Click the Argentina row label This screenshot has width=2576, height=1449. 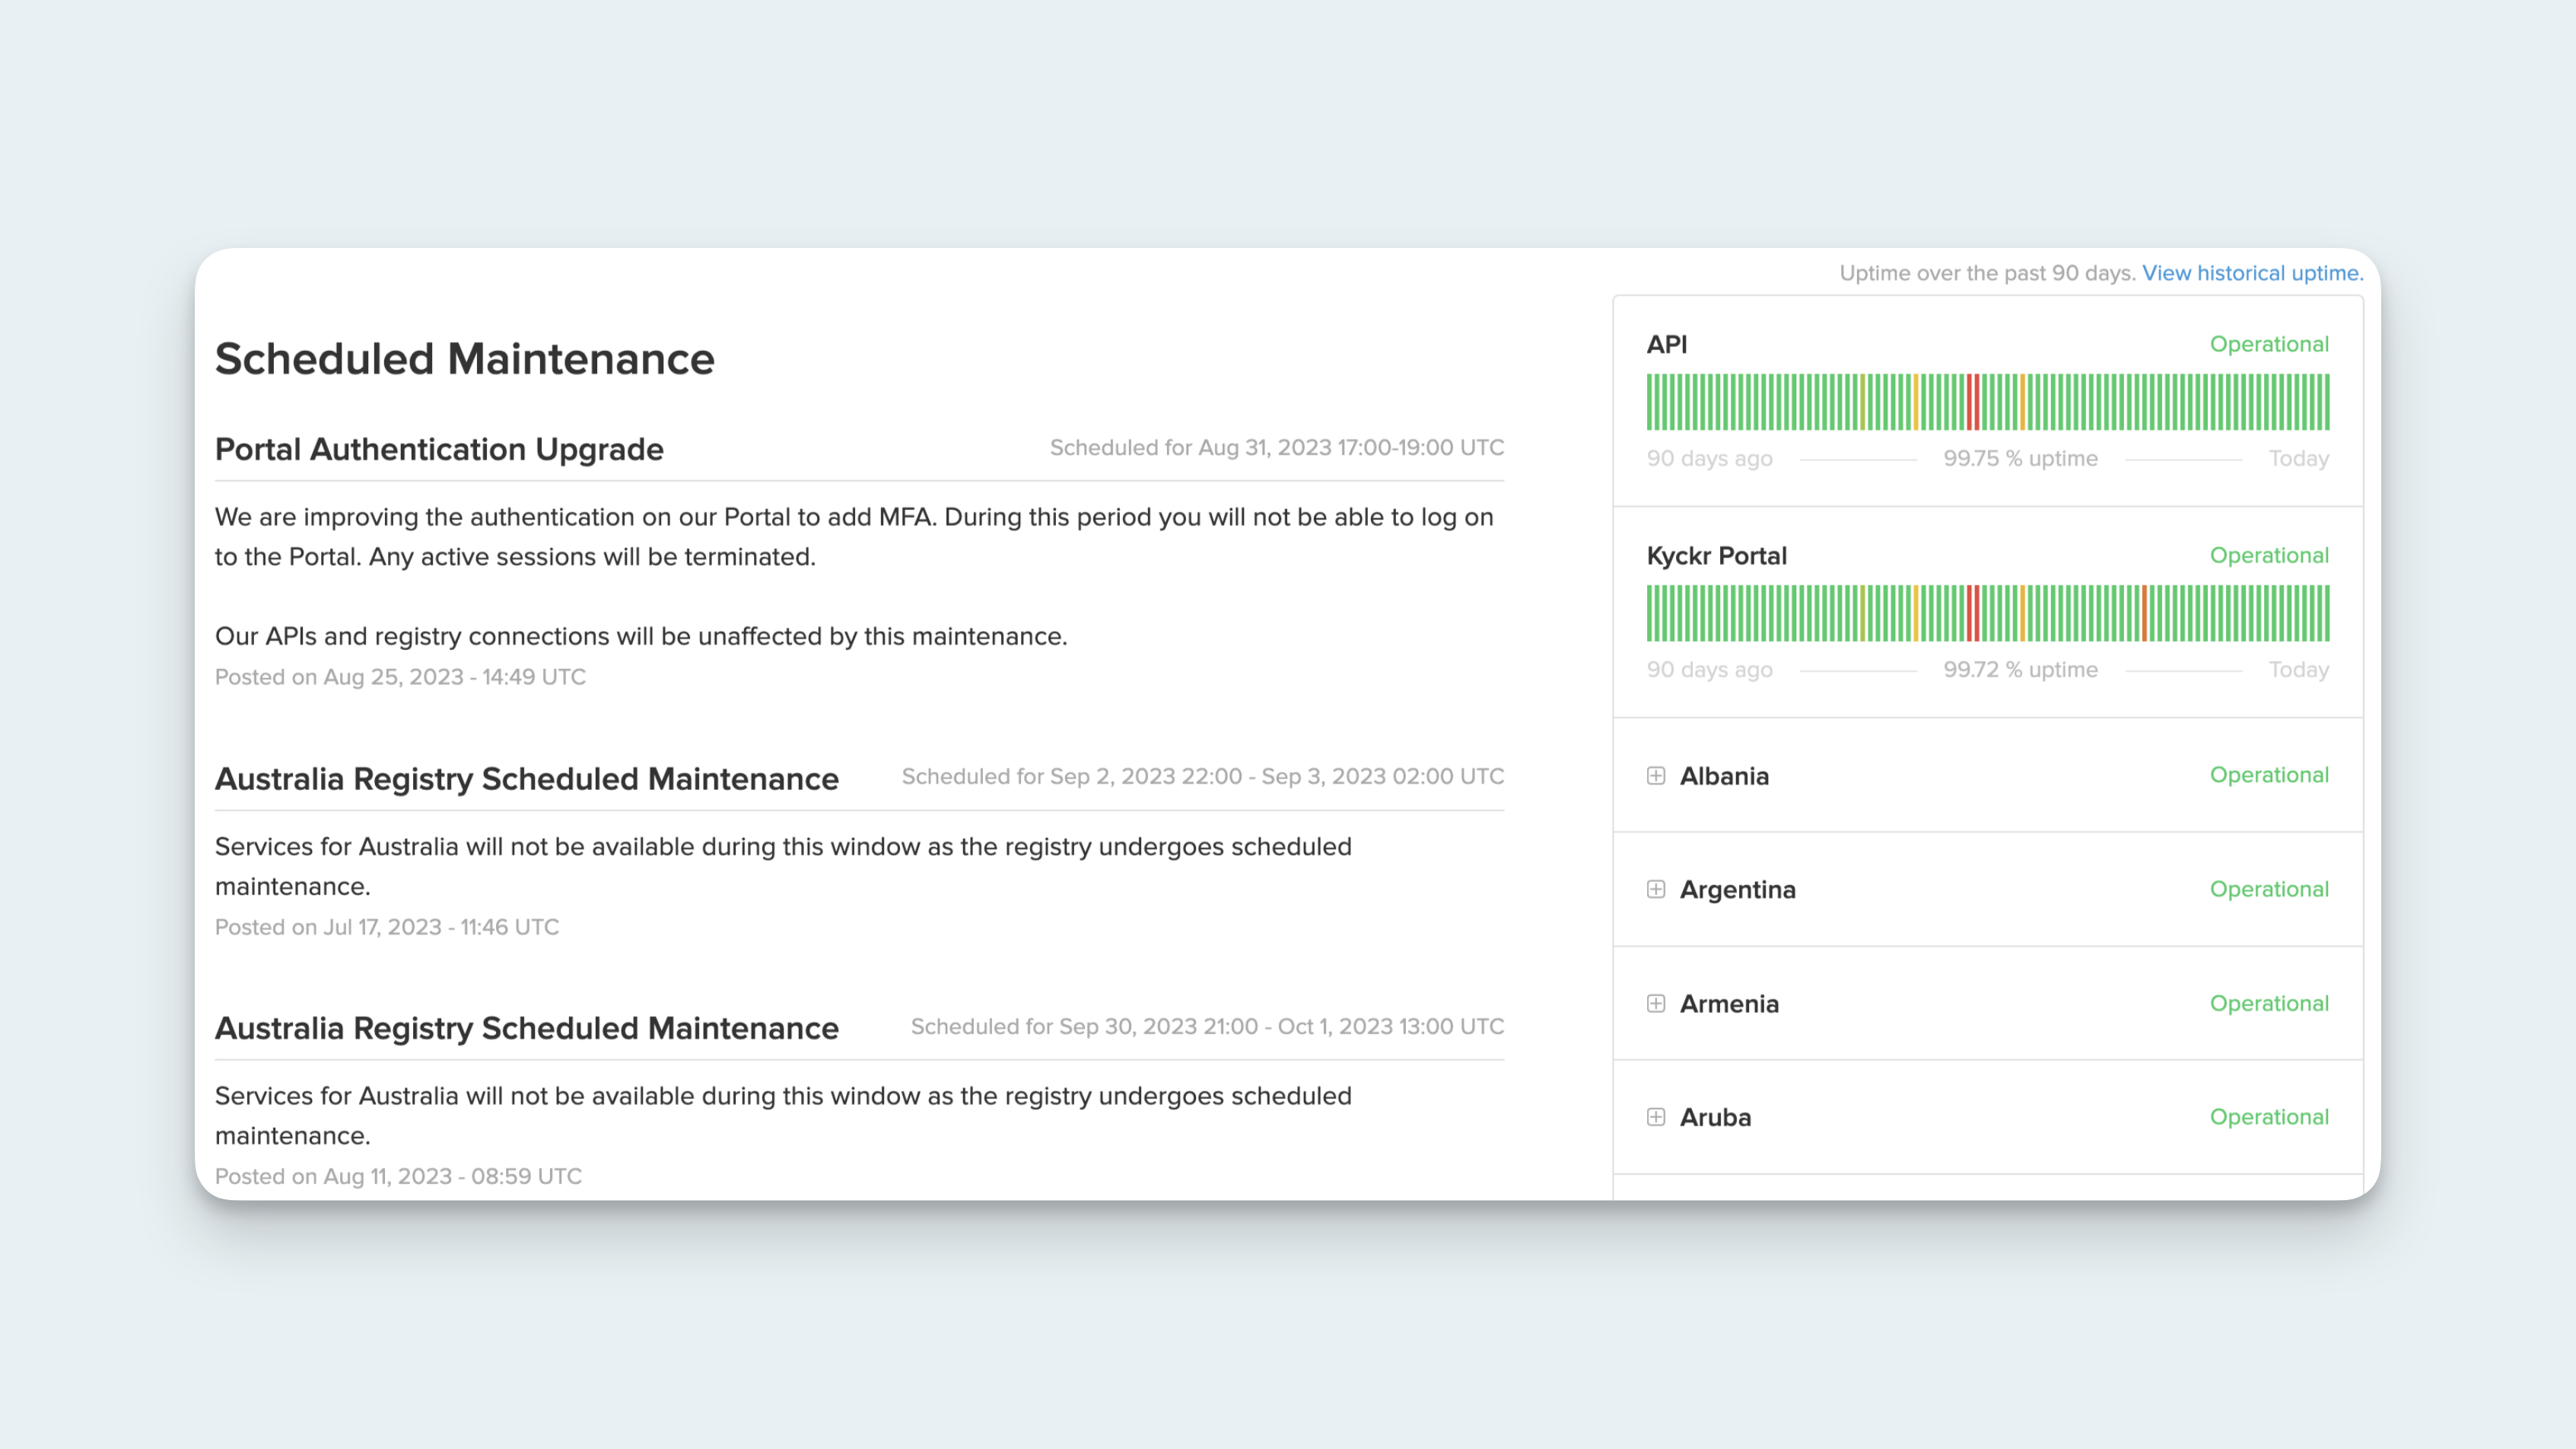[x=1738, y=890]
